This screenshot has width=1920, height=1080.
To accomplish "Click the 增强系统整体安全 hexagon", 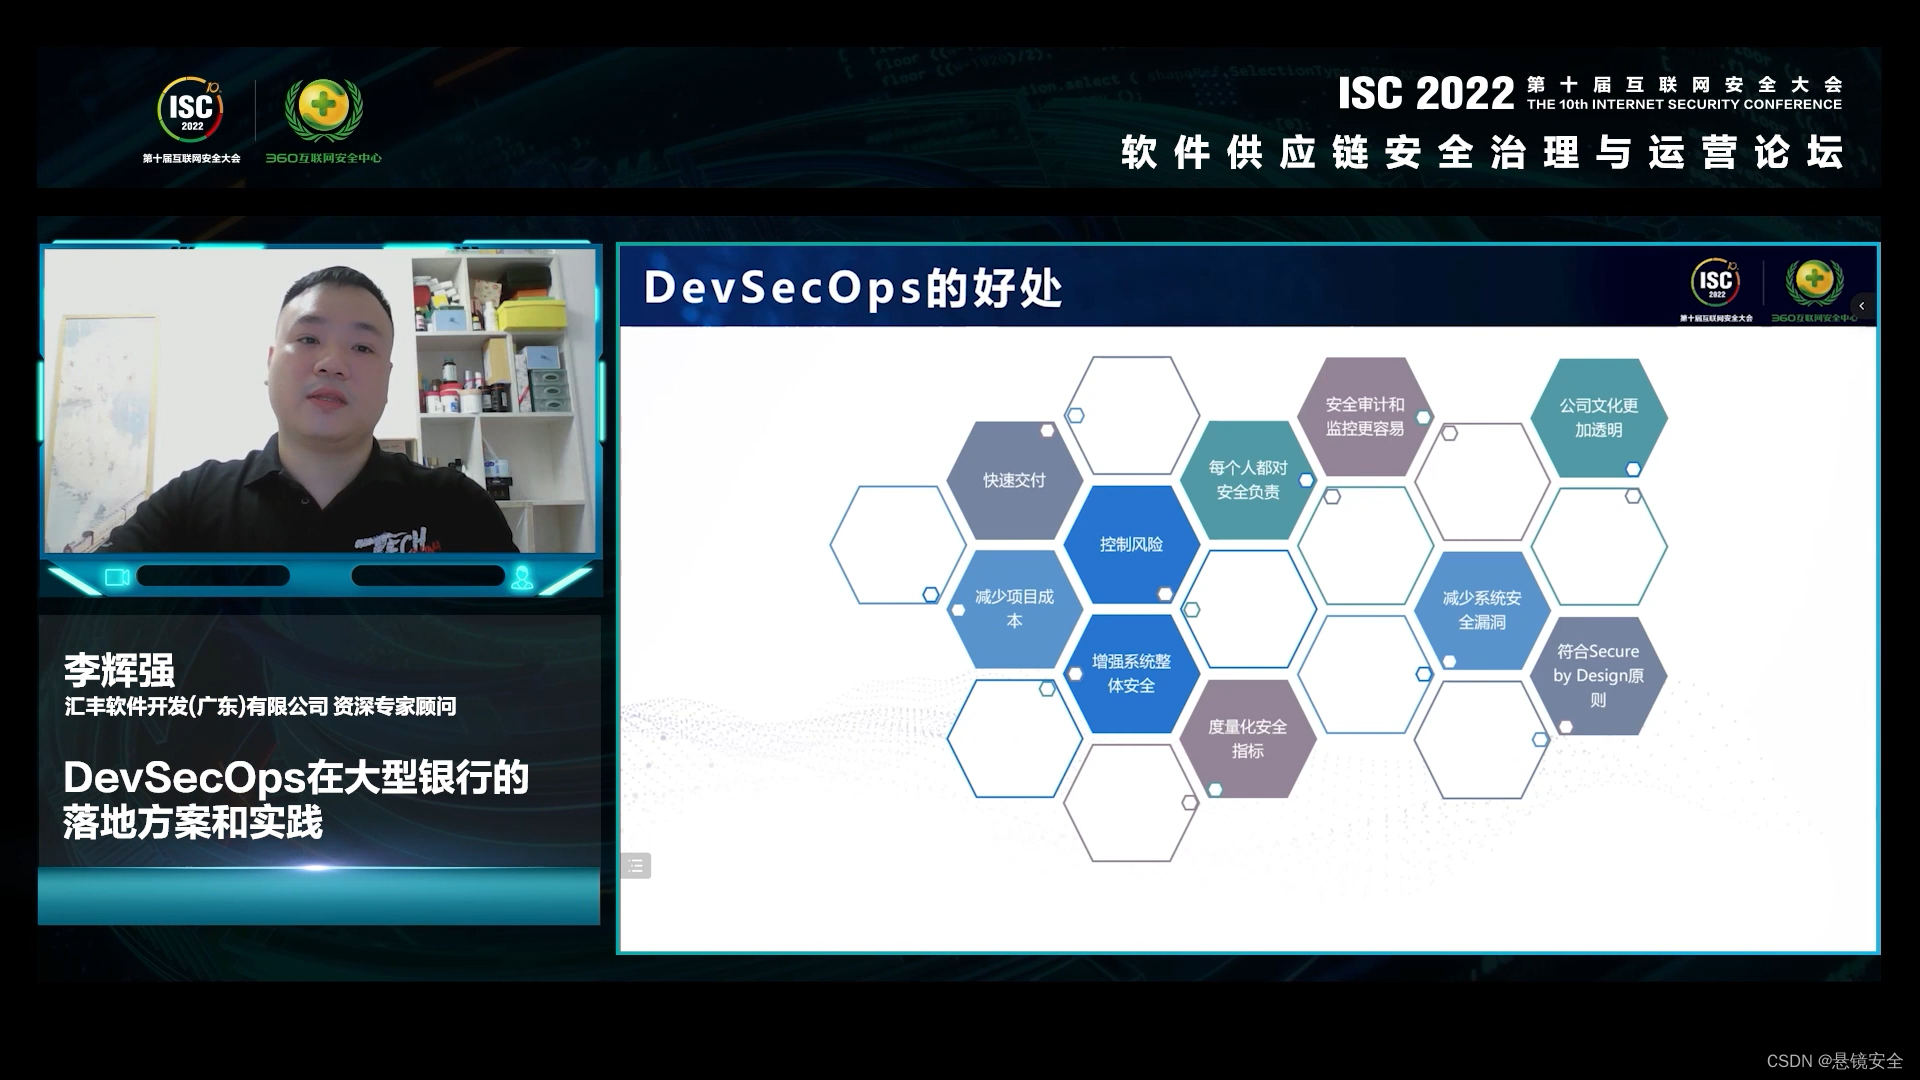I will 1131,673.
